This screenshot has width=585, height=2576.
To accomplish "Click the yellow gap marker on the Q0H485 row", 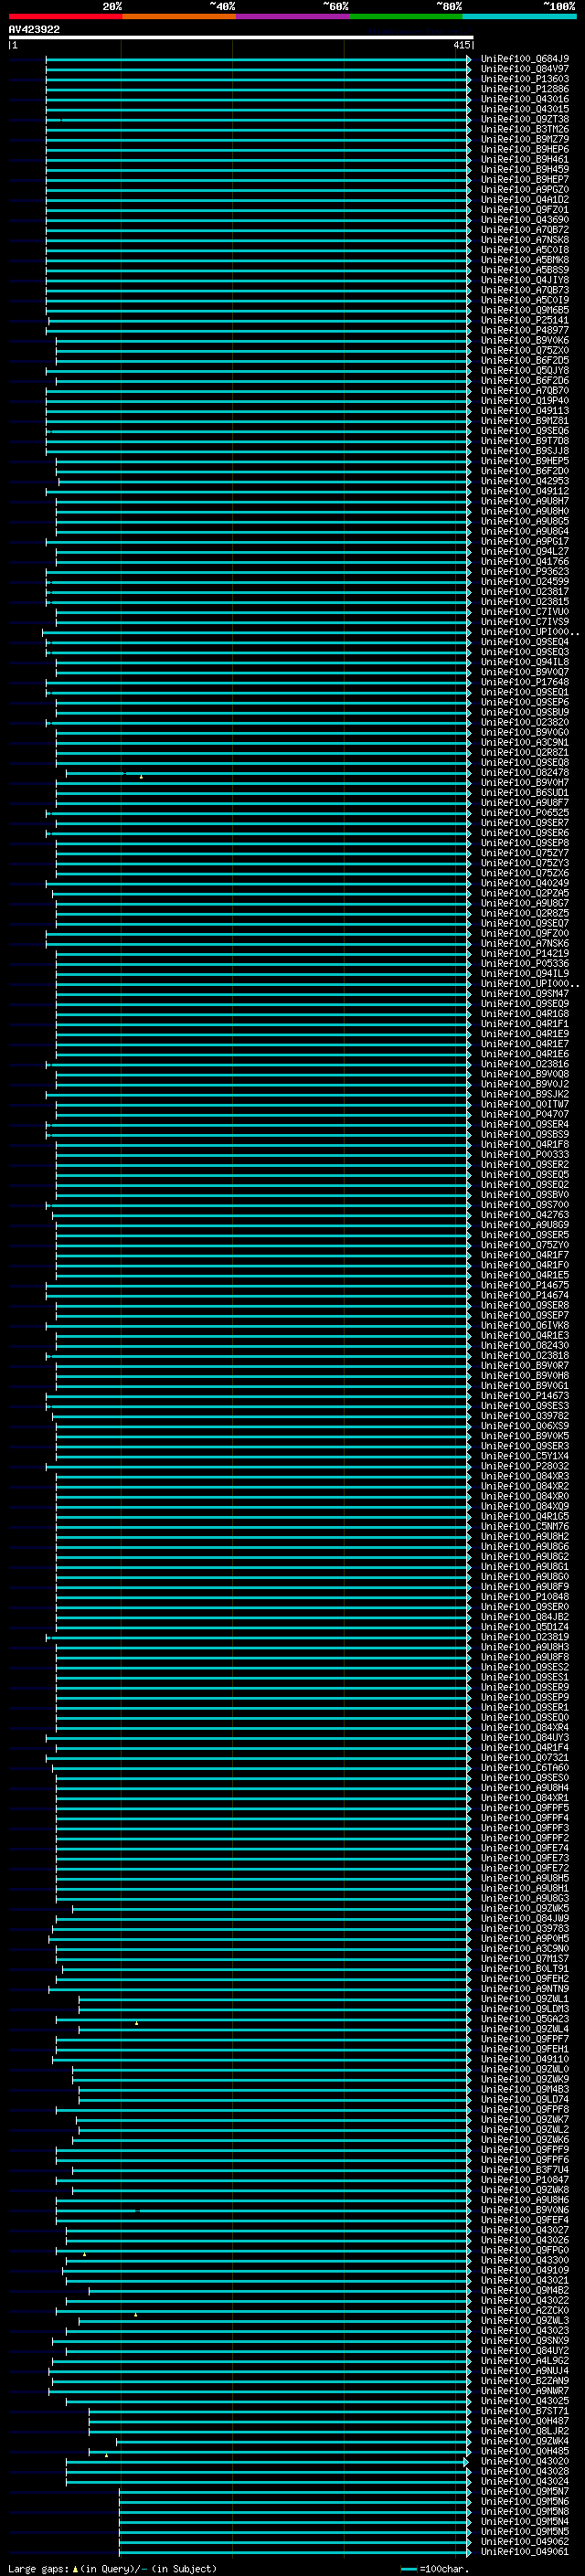I will pos(107,2455).
